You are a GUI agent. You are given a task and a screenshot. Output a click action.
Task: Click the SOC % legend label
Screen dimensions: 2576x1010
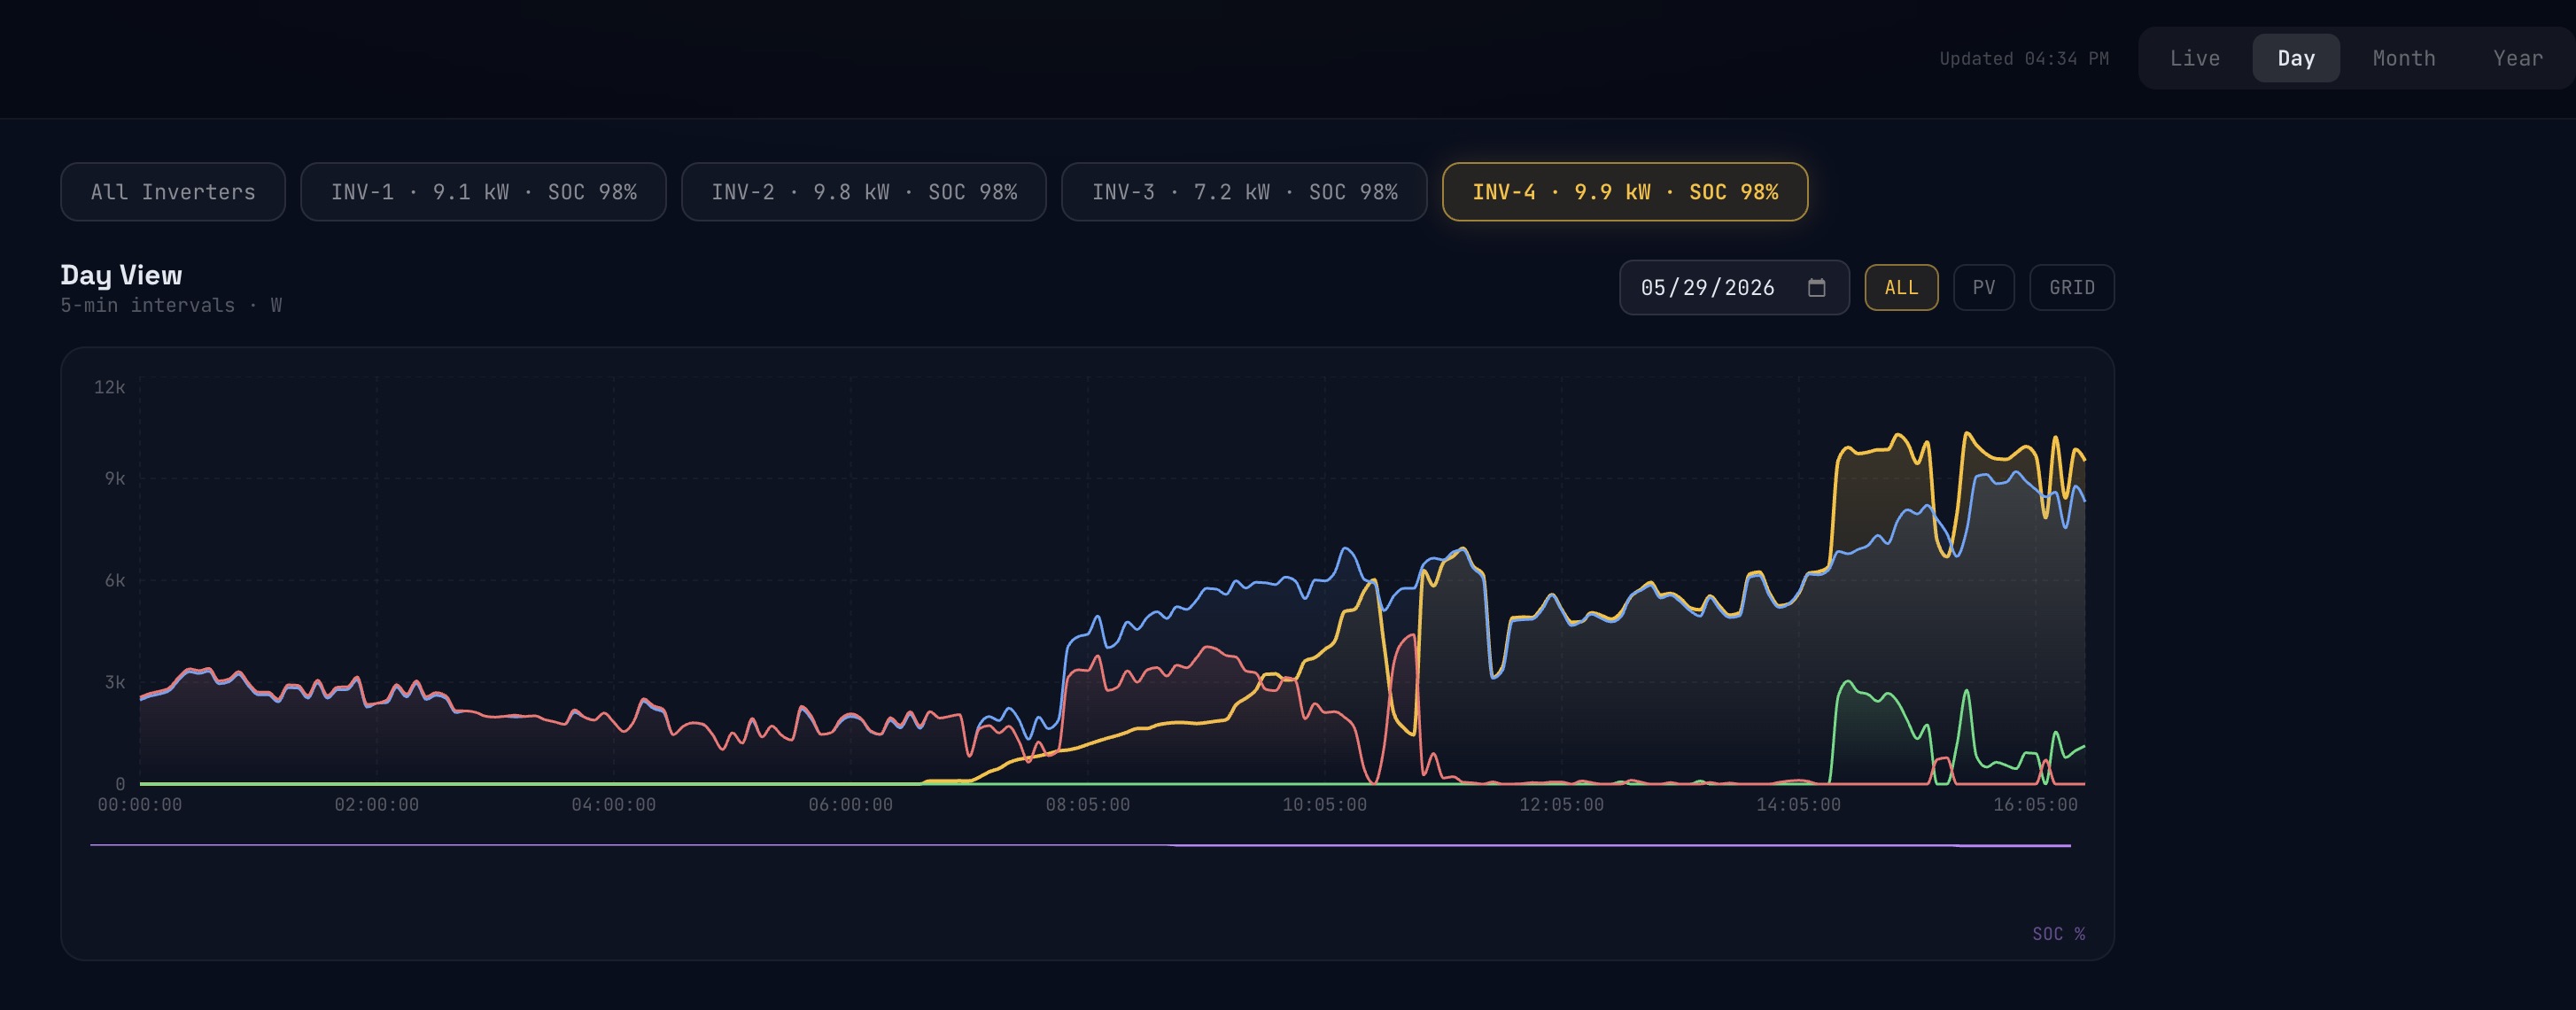point(2058,934)
